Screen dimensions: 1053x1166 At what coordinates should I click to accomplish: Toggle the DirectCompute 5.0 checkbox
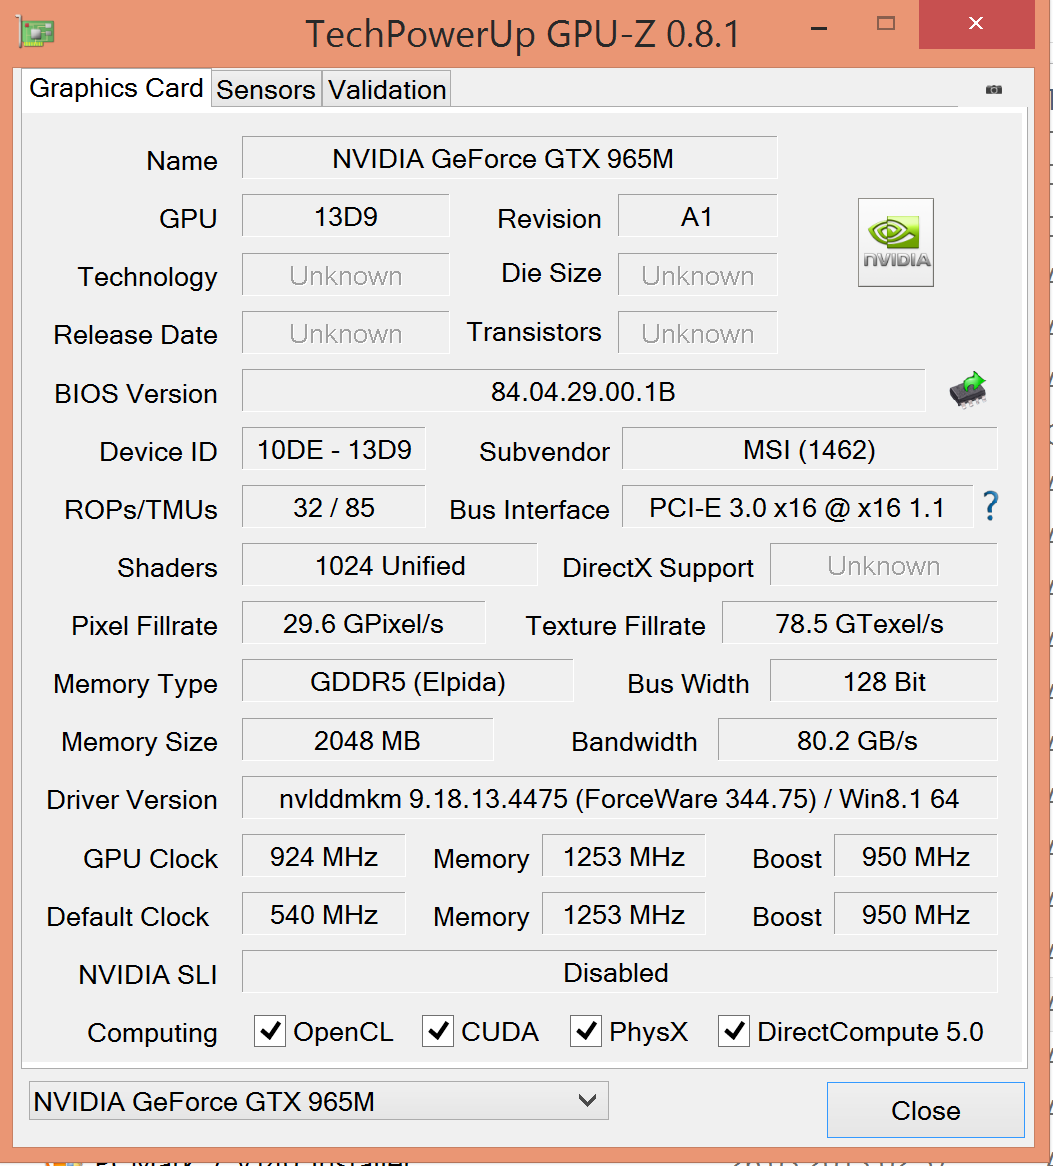(x=734, y=1031)
